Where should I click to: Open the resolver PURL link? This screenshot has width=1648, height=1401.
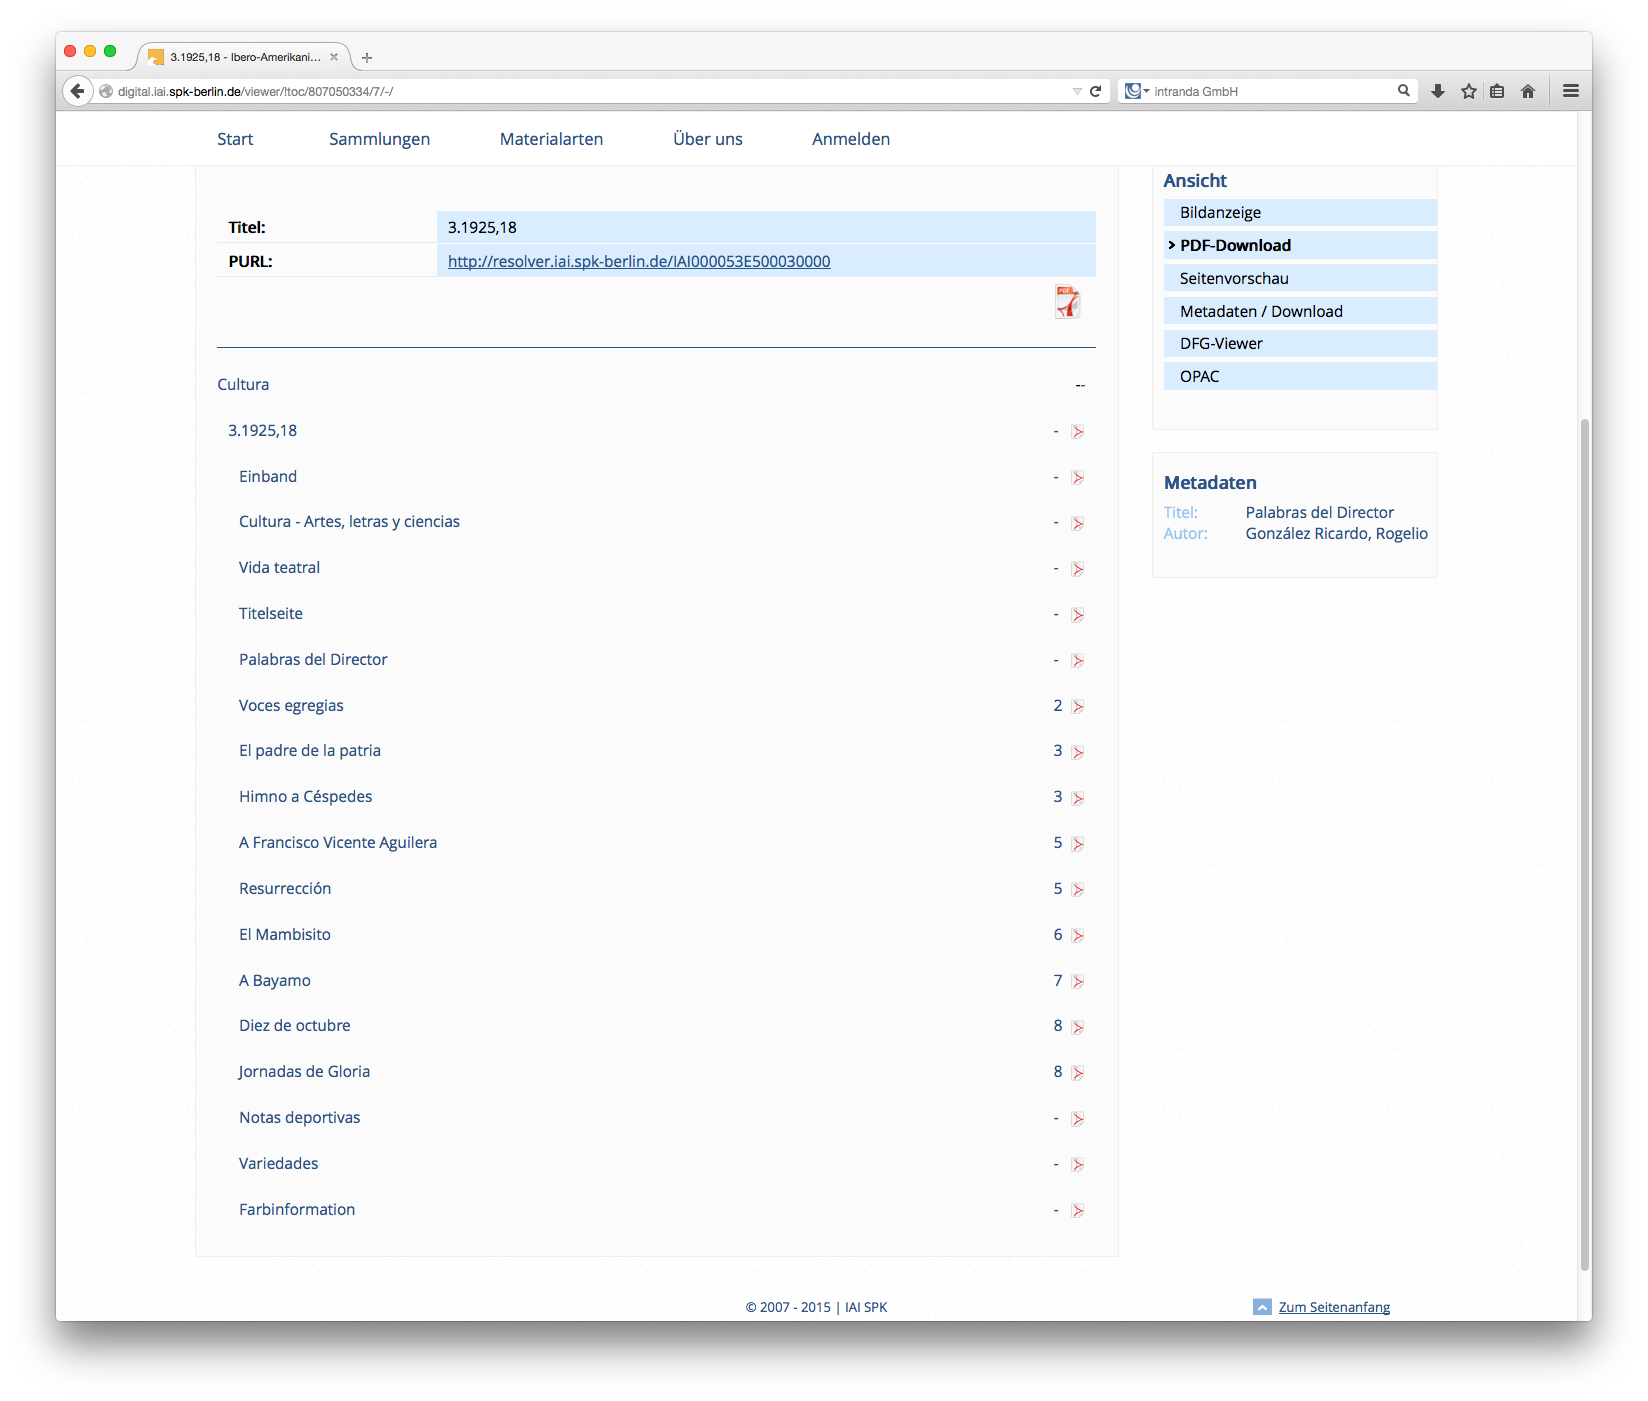point(639,261)
